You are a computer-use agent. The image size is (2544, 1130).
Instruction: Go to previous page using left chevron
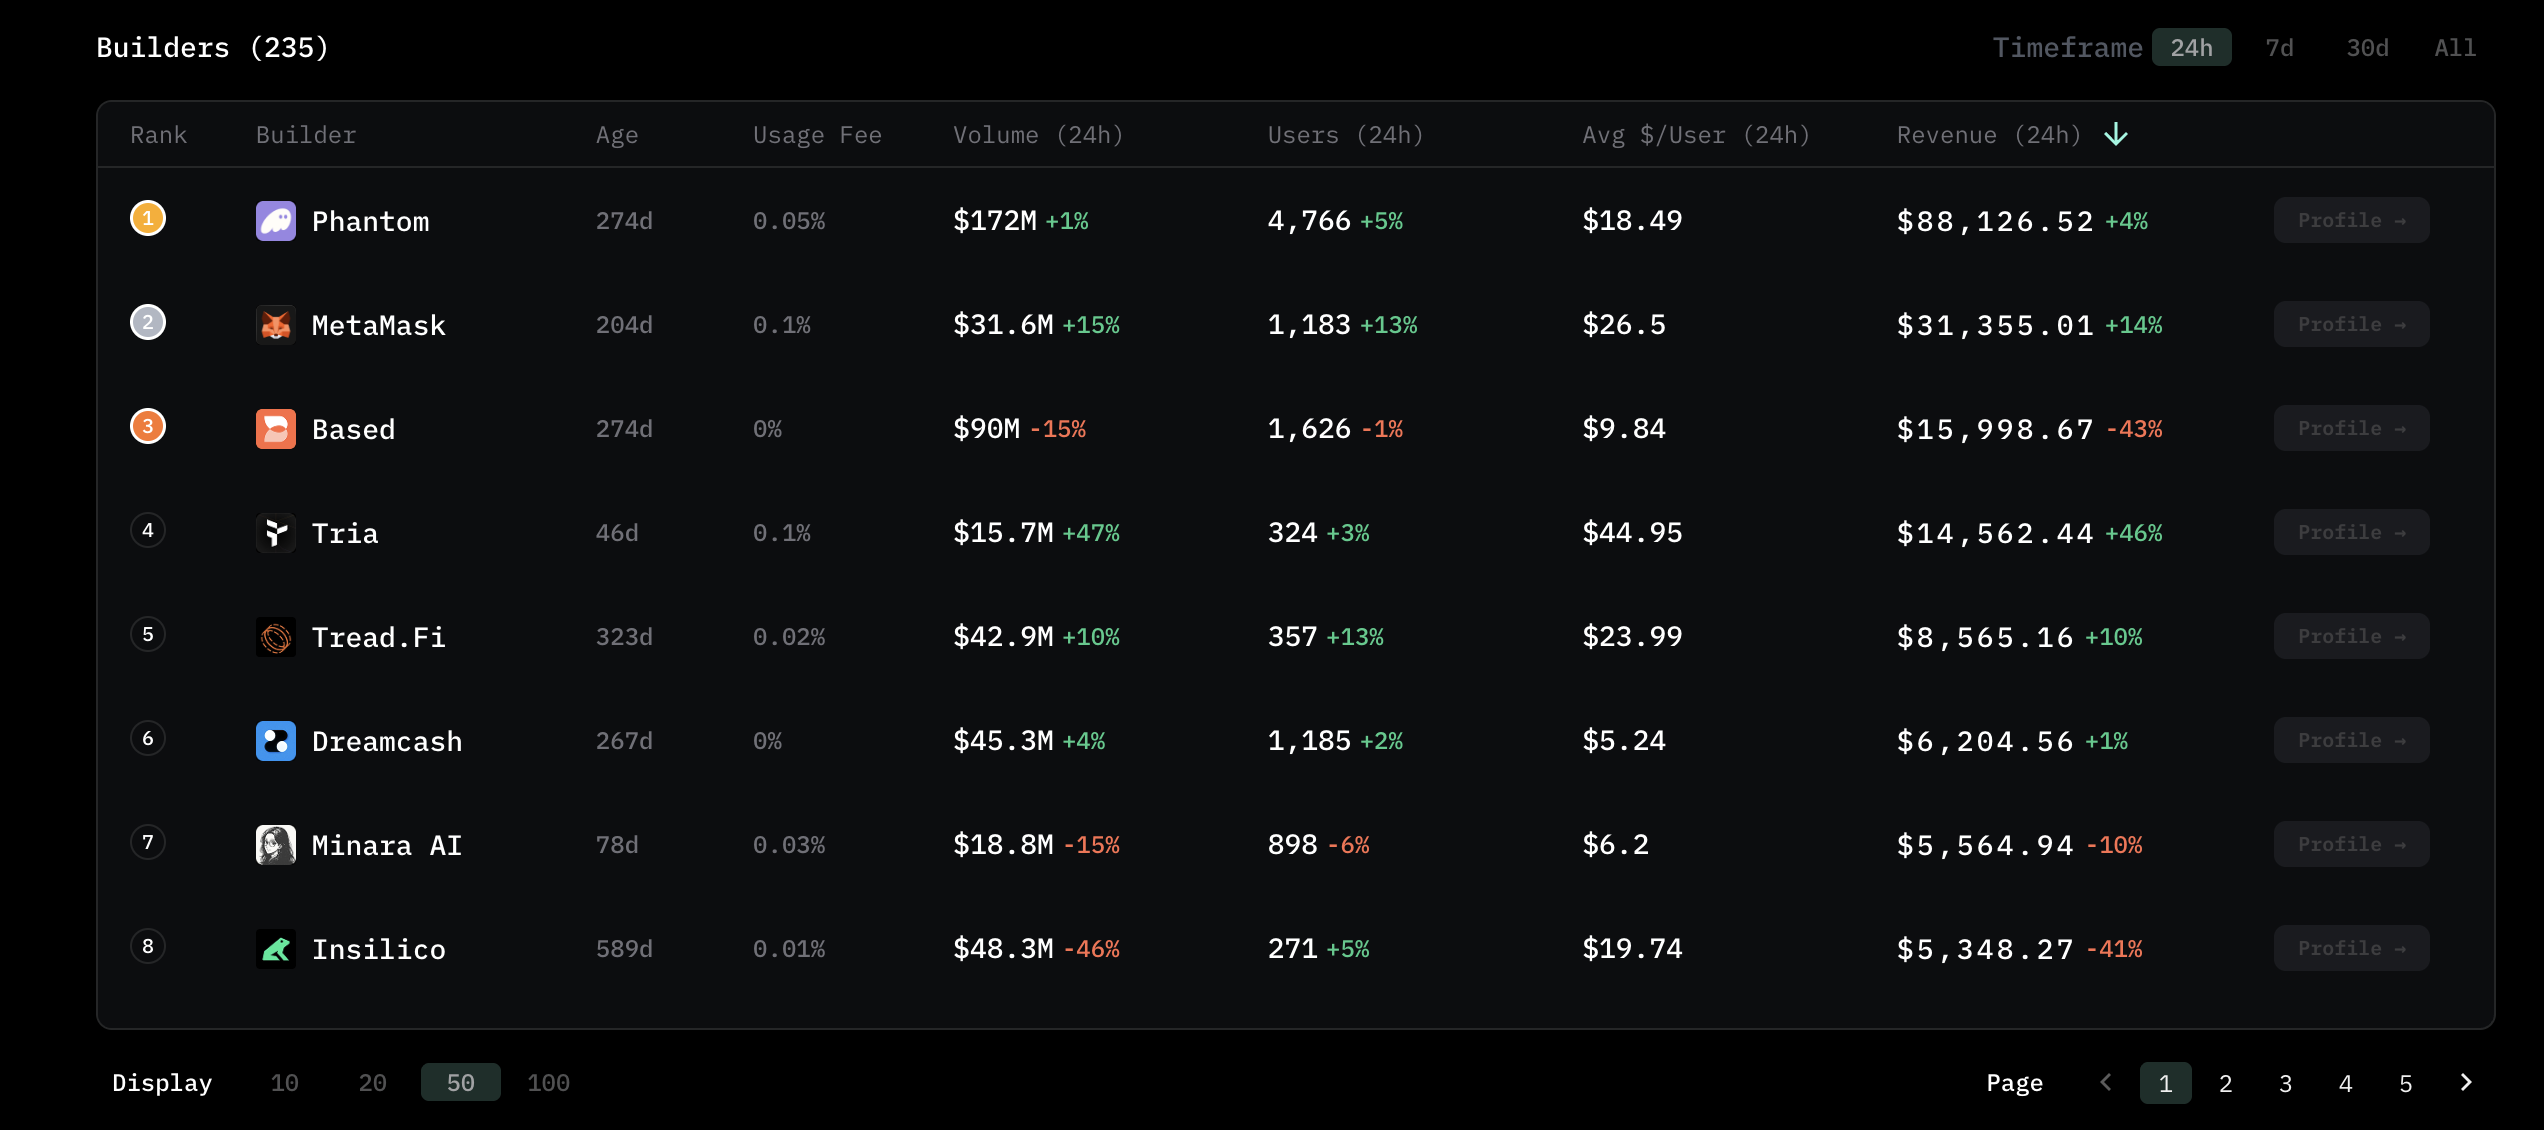pyautogui.click(x=2106, y=1083)
